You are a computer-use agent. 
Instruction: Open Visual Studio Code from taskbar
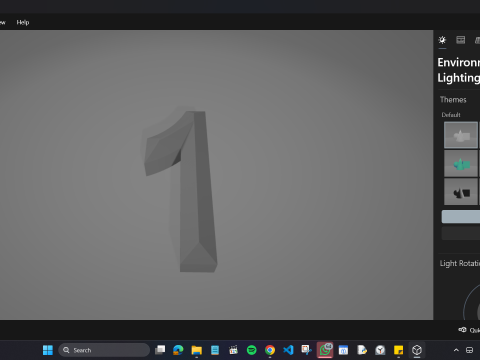point(288,350)
